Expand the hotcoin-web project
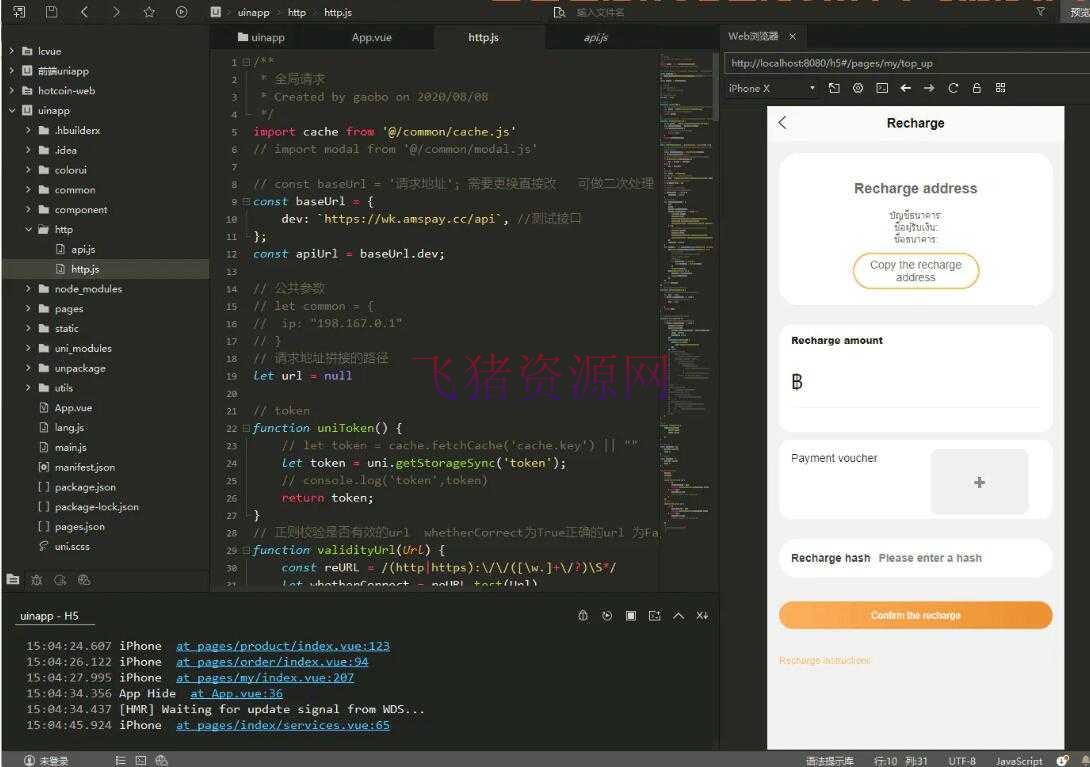The image size is (1090, 767). click(x=11, y=91)
